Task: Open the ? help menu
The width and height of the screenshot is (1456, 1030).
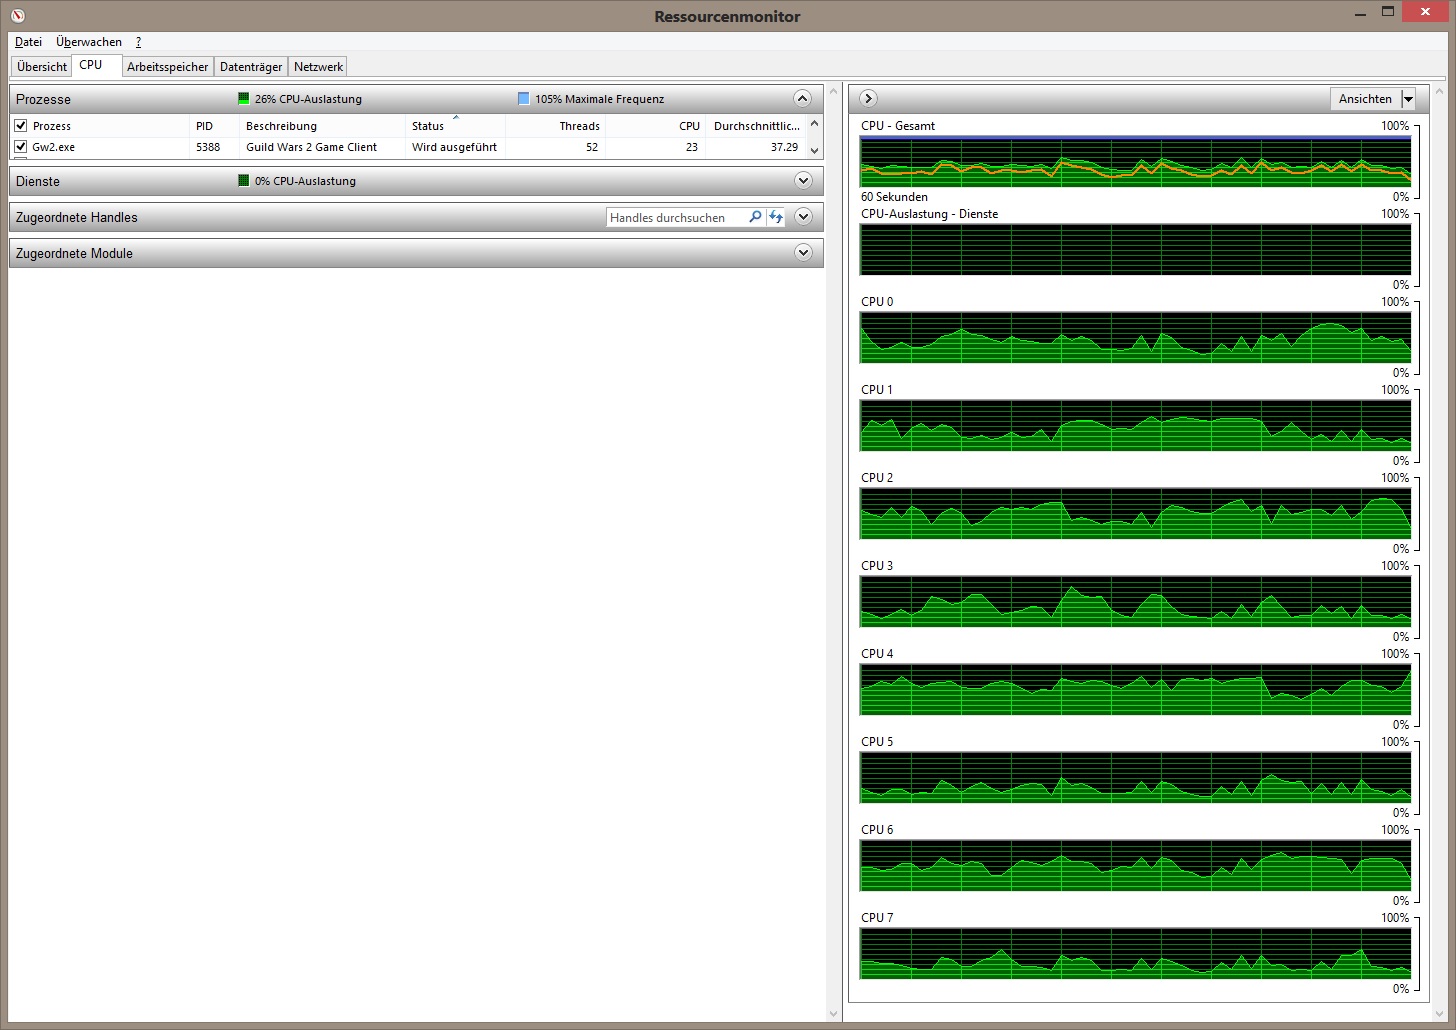Action: pyautogui.click(x=138, y=42)
